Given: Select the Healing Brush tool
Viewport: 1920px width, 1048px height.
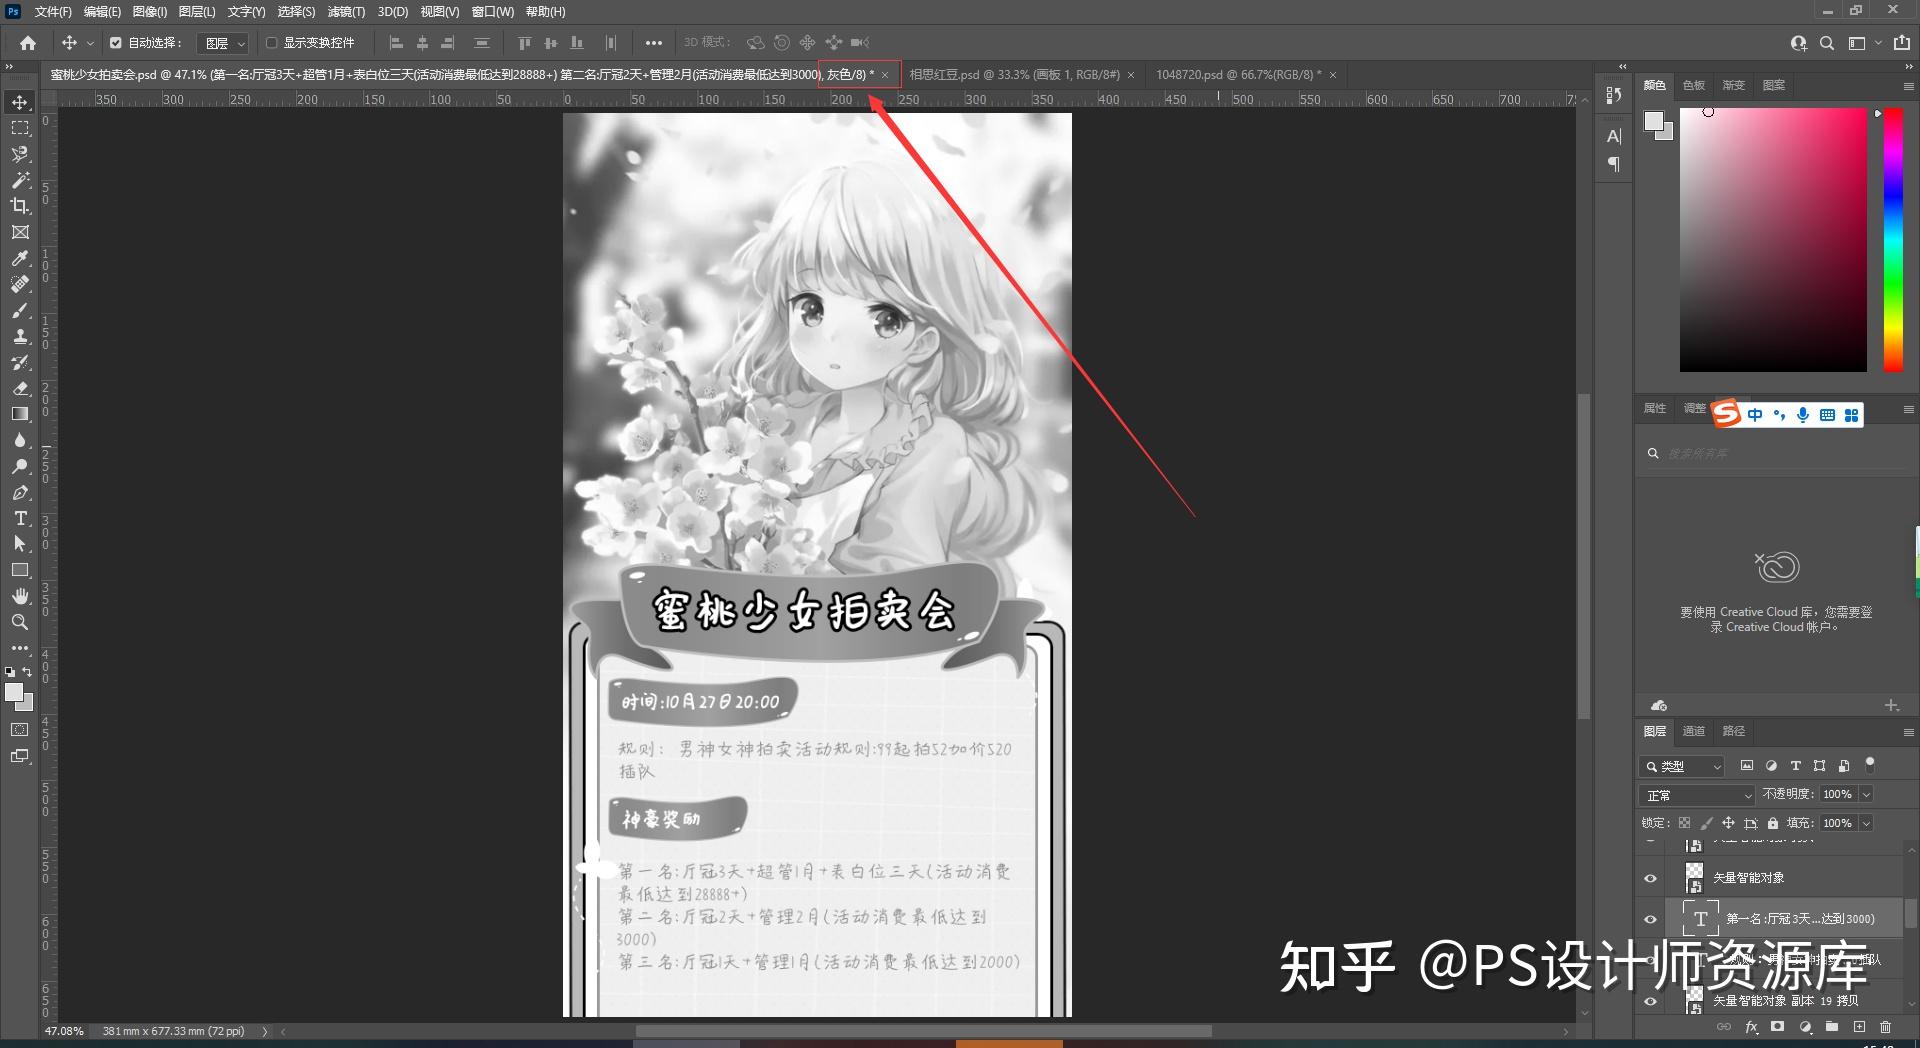Looking at the screenshot, I should (20, 284).
